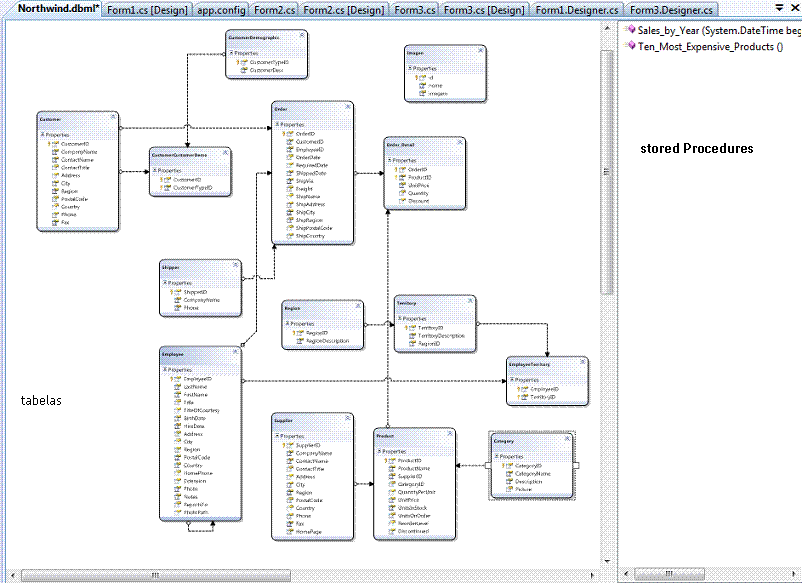Image resolution: width=802 pixels, height=583 pixels.
Task: Click the Discontinued property icon in Product entity
Action: click(x=392, y=531)
